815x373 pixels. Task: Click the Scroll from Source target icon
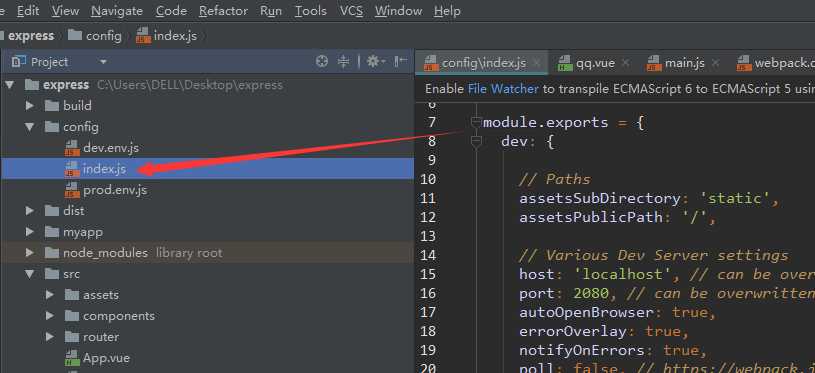pyautogui.click(x=322, y=62)
